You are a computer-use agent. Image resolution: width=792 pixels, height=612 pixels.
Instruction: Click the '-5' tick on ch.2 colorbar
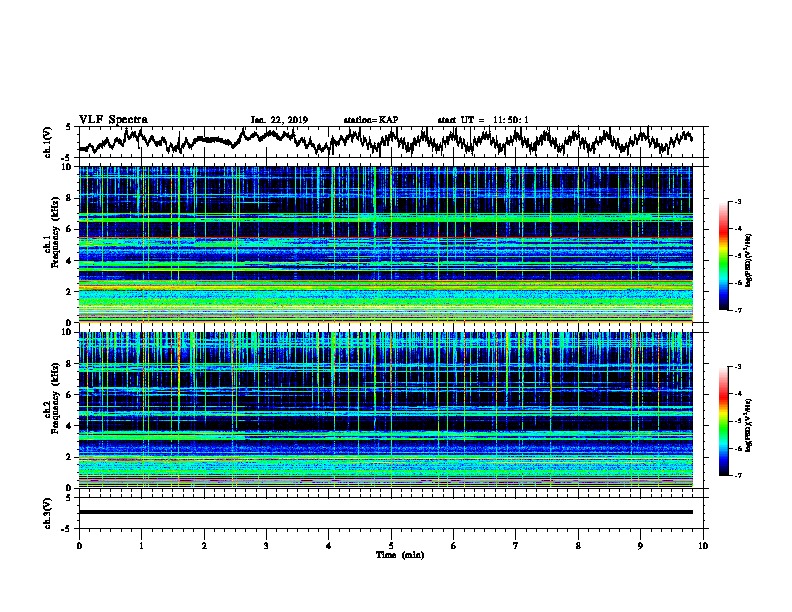click(x=737, y=421)
